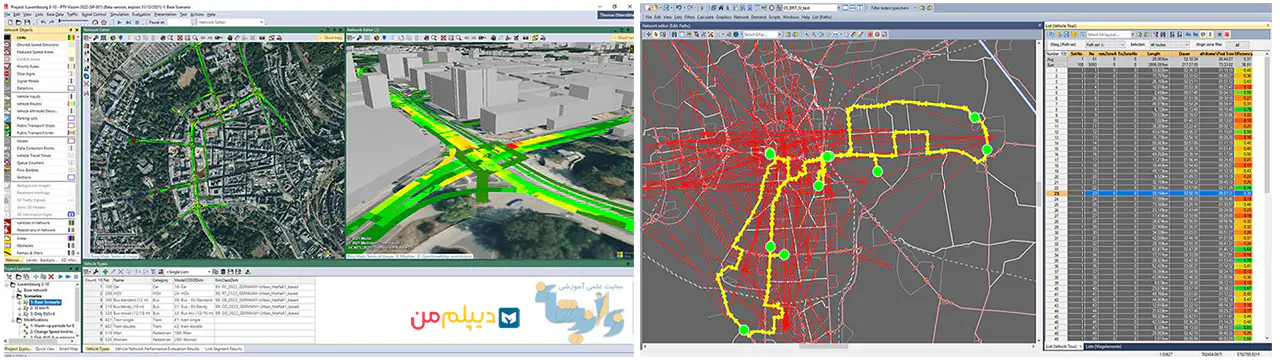Click the Vehicles In Network color swatch
Screen dimensions: 1280x360
click(71, 223)
